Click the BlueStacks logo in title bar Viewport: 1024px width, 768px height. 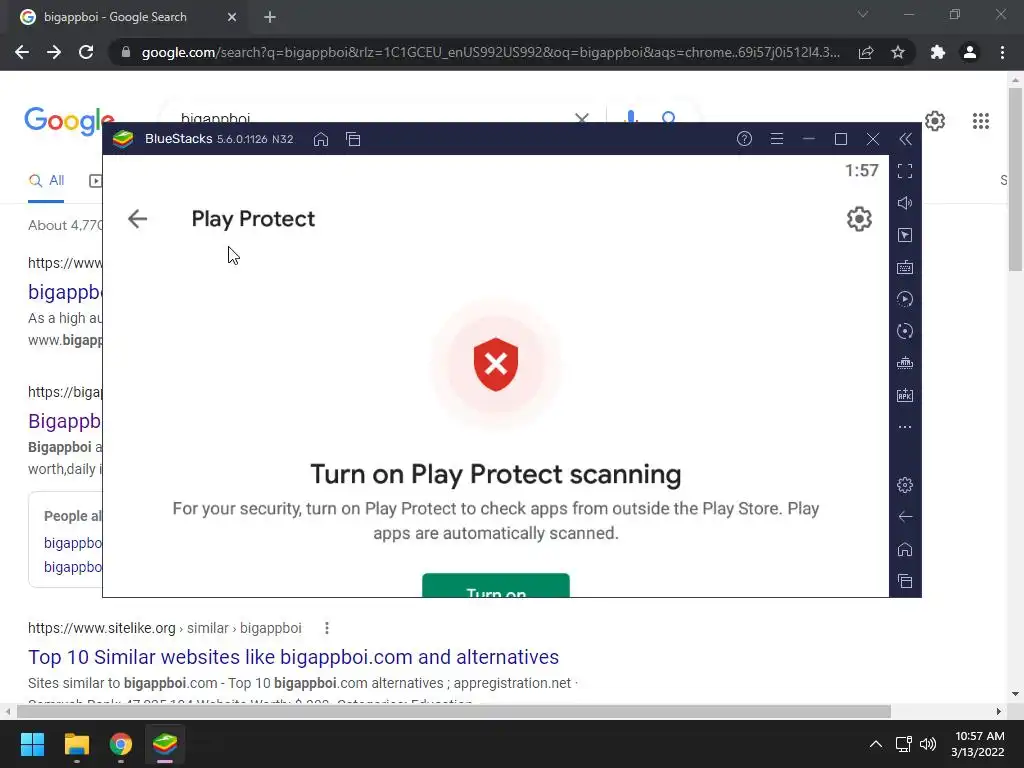[x=123, y=139]
